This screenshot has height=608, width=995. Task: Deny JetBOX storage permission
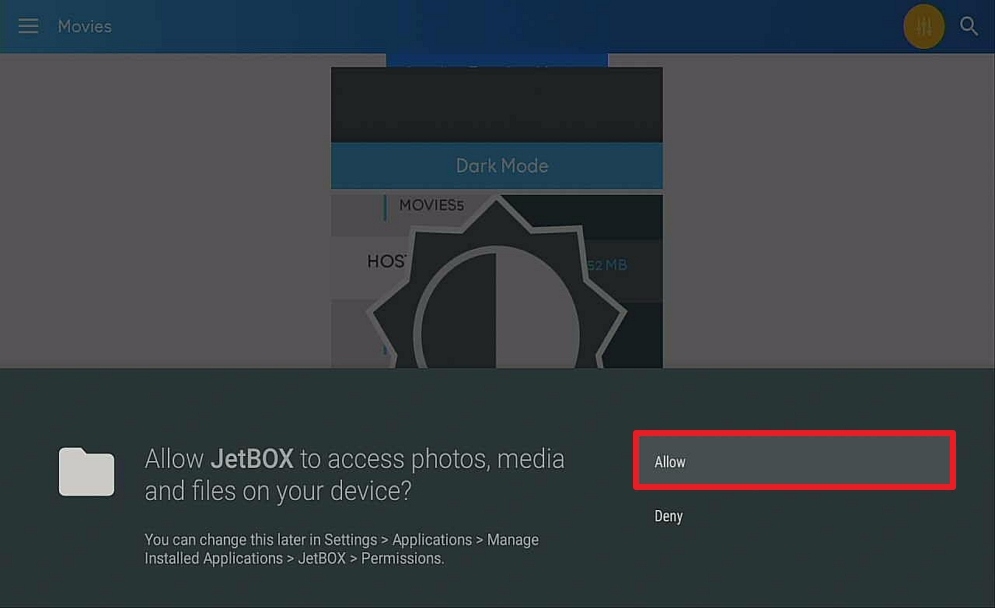point(668,516)
